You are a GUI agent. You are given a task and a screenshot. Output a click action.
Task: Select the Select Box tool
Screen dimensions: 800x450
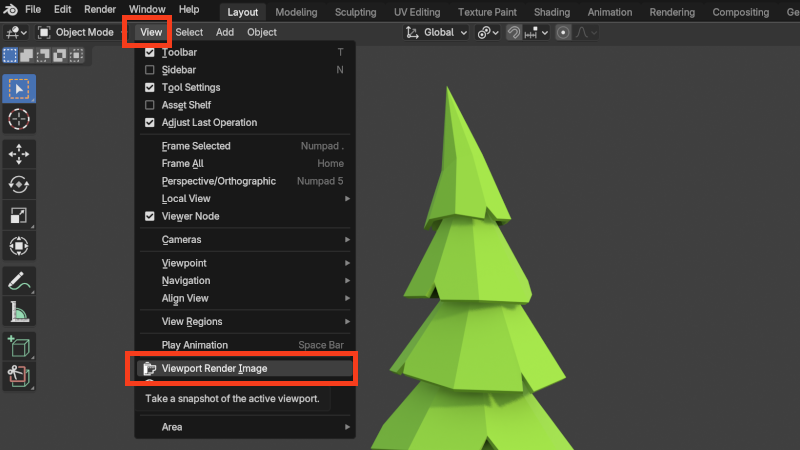click(x=19, y=89)
